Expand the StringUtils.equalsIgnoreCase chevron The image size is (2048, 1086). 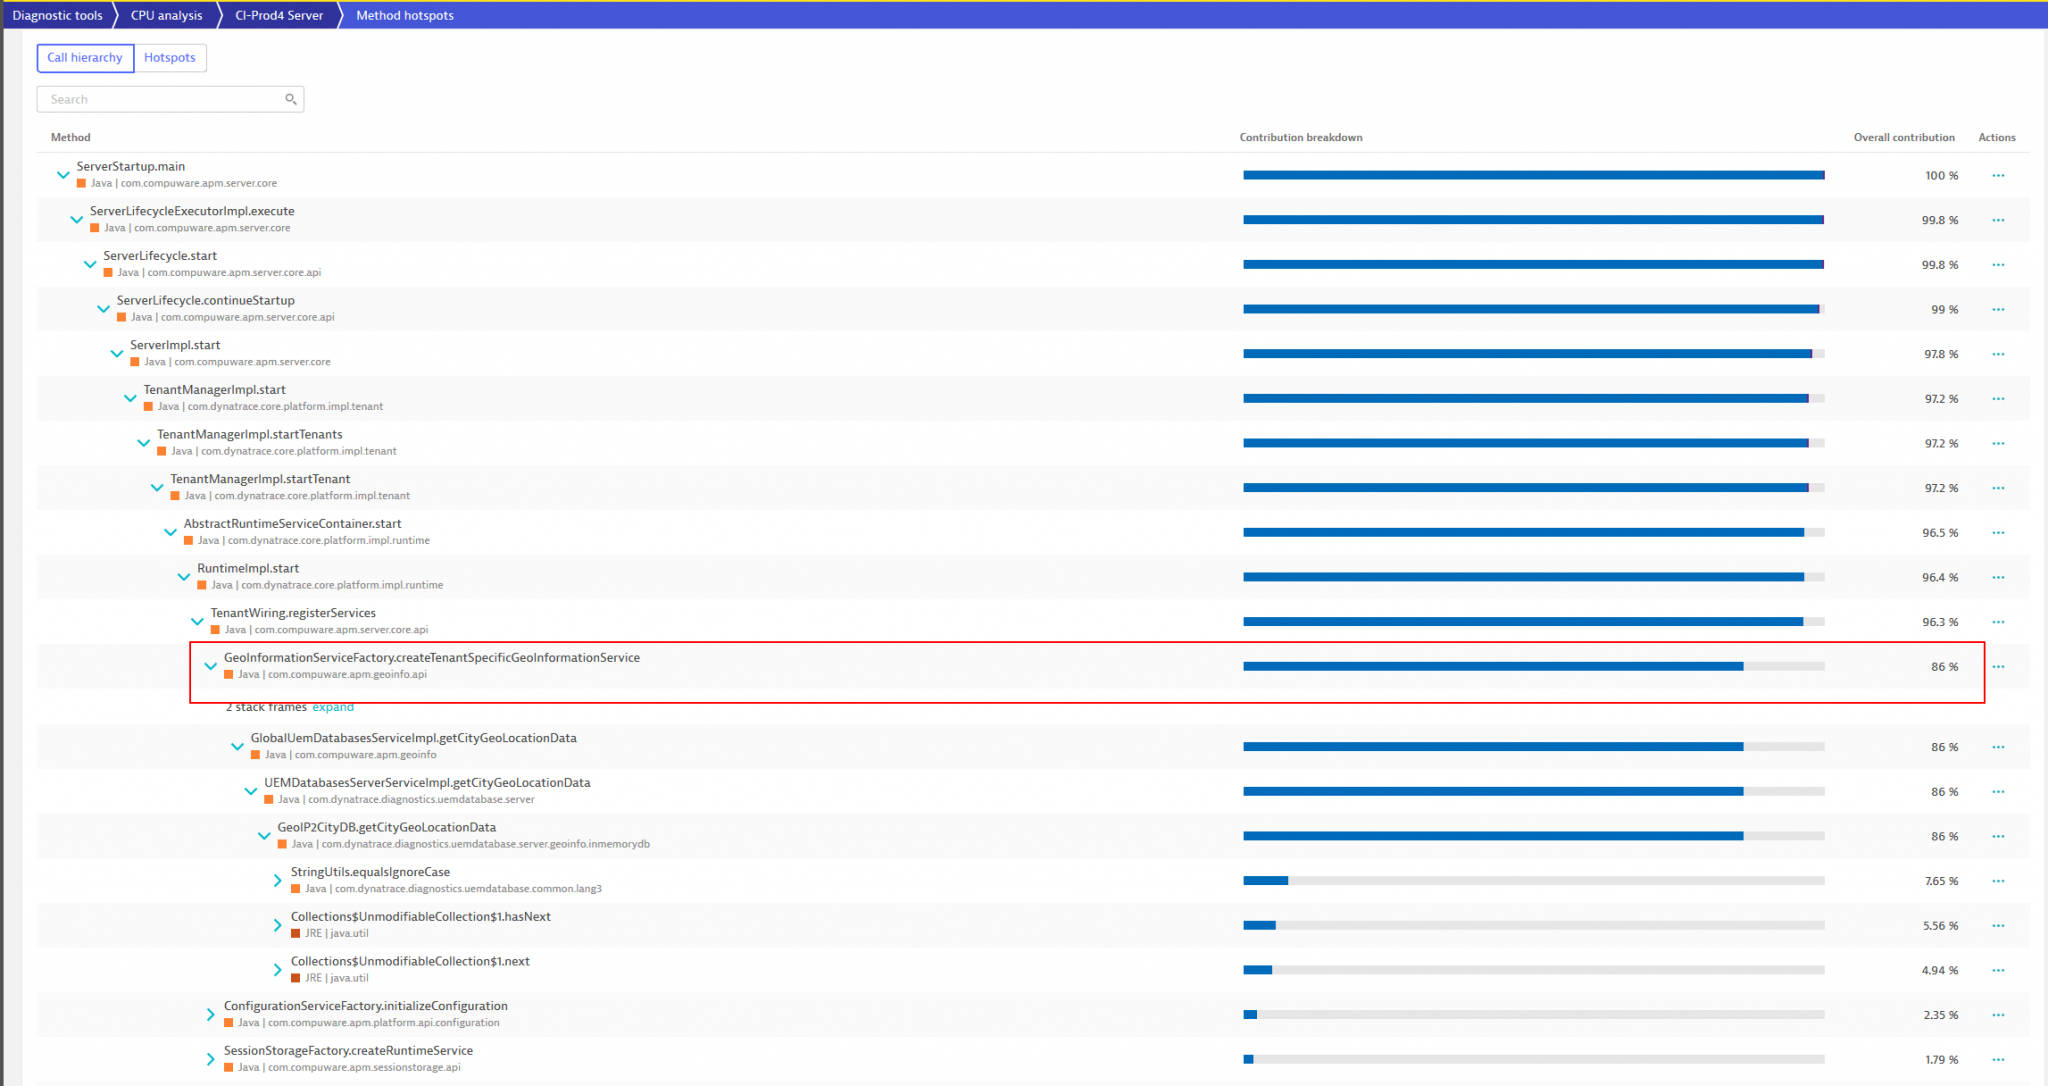[277, 880]
